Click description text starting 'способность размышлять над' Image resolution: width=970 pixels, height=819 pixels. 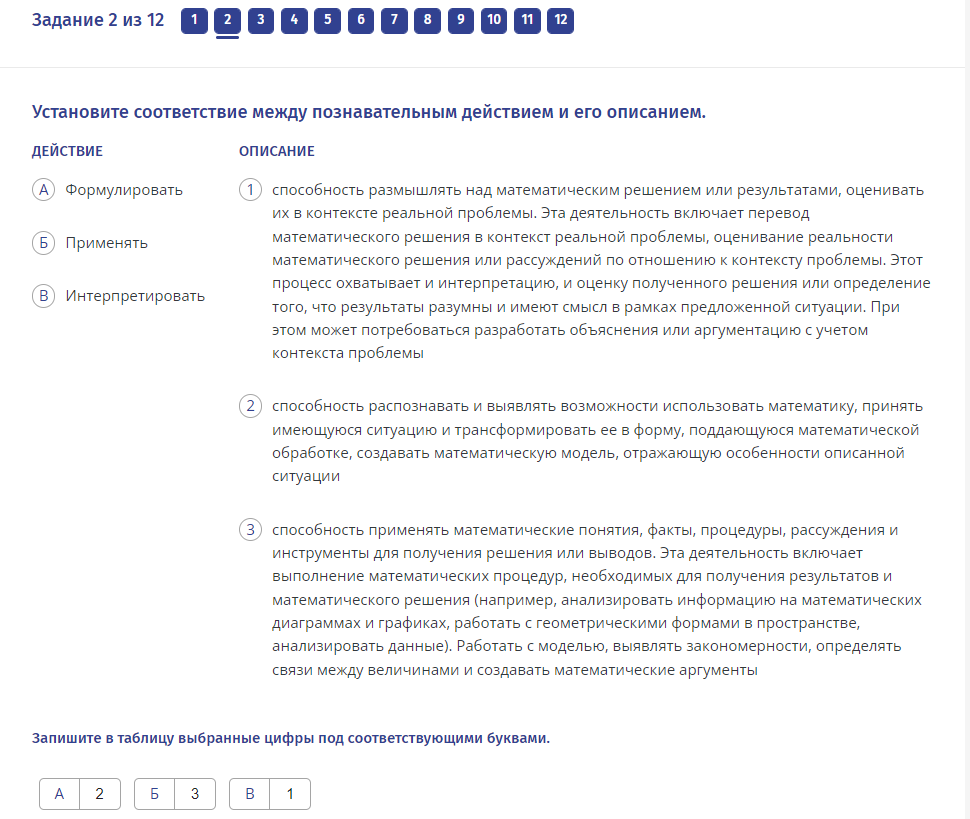601,272
